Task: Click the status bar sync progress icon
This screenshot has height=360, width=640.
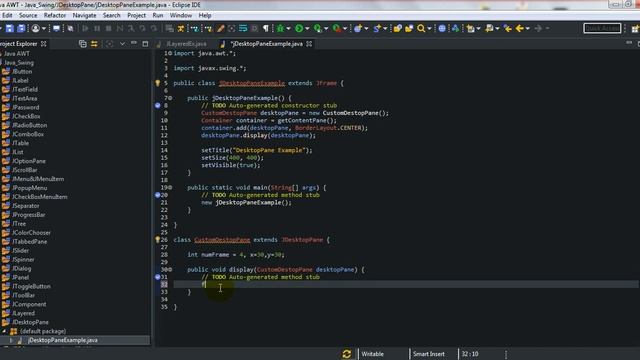Action: click(x=347, y=354)
